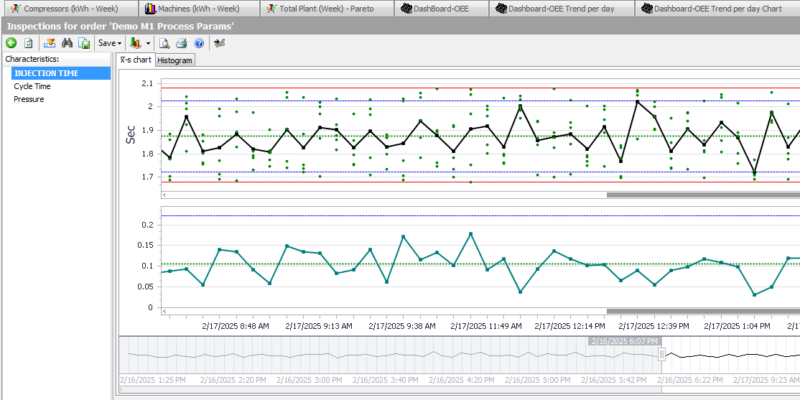Screen dimensions: 800x400
Task: Click x-axis label 2/17/2025 12:39 PM
Action: [x=654, y=326]
